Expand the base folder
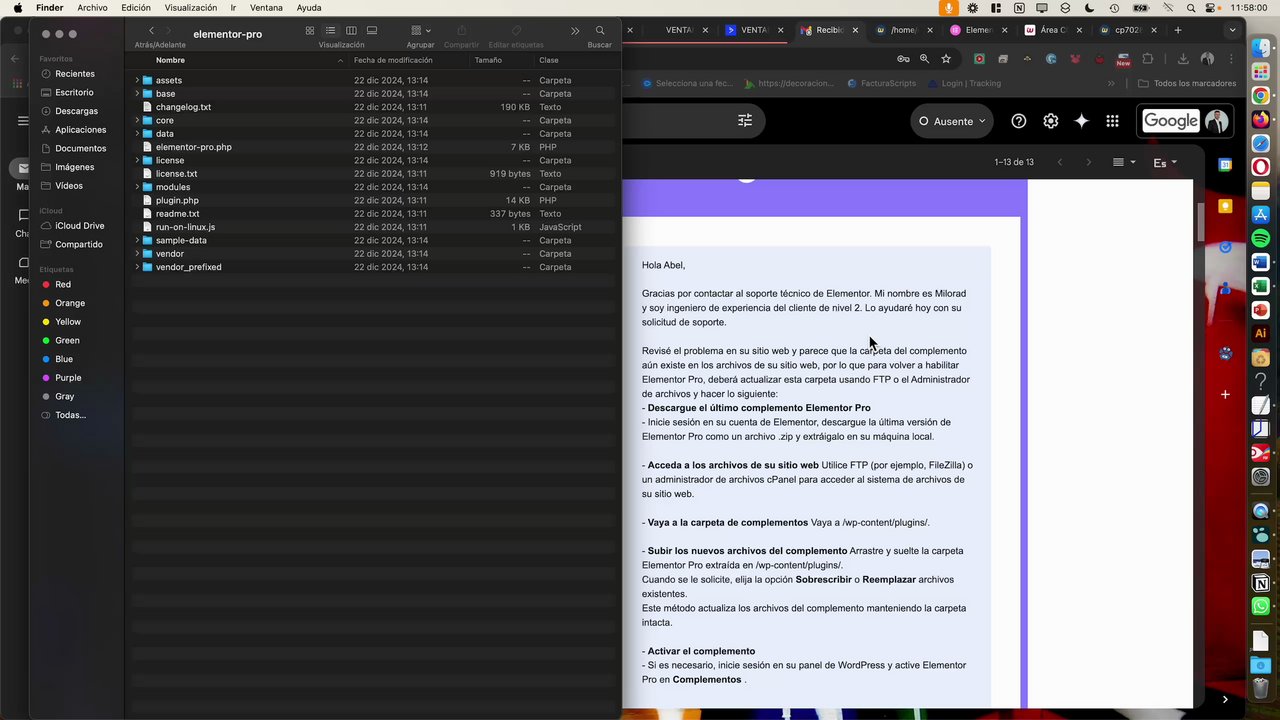The height and width of the screenshot is (720, 1280). [x=137, y=94]
